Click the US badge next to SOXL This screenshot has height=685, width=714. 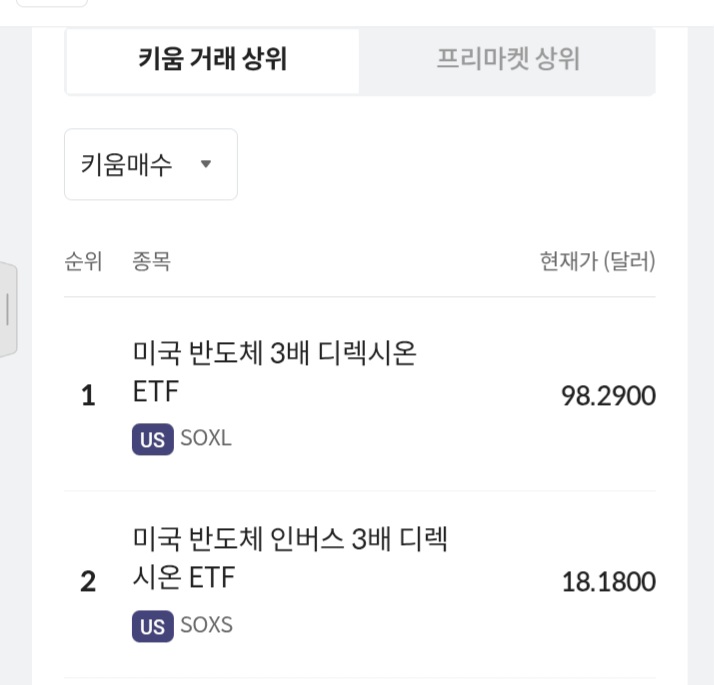click(x=152, y=439)
